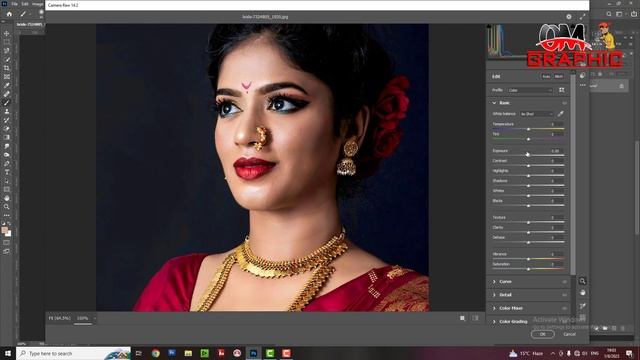The width and height of the screenshot is (640, 360).
Task: Set zoom to 100% button
Action: (x=82, y=318)
